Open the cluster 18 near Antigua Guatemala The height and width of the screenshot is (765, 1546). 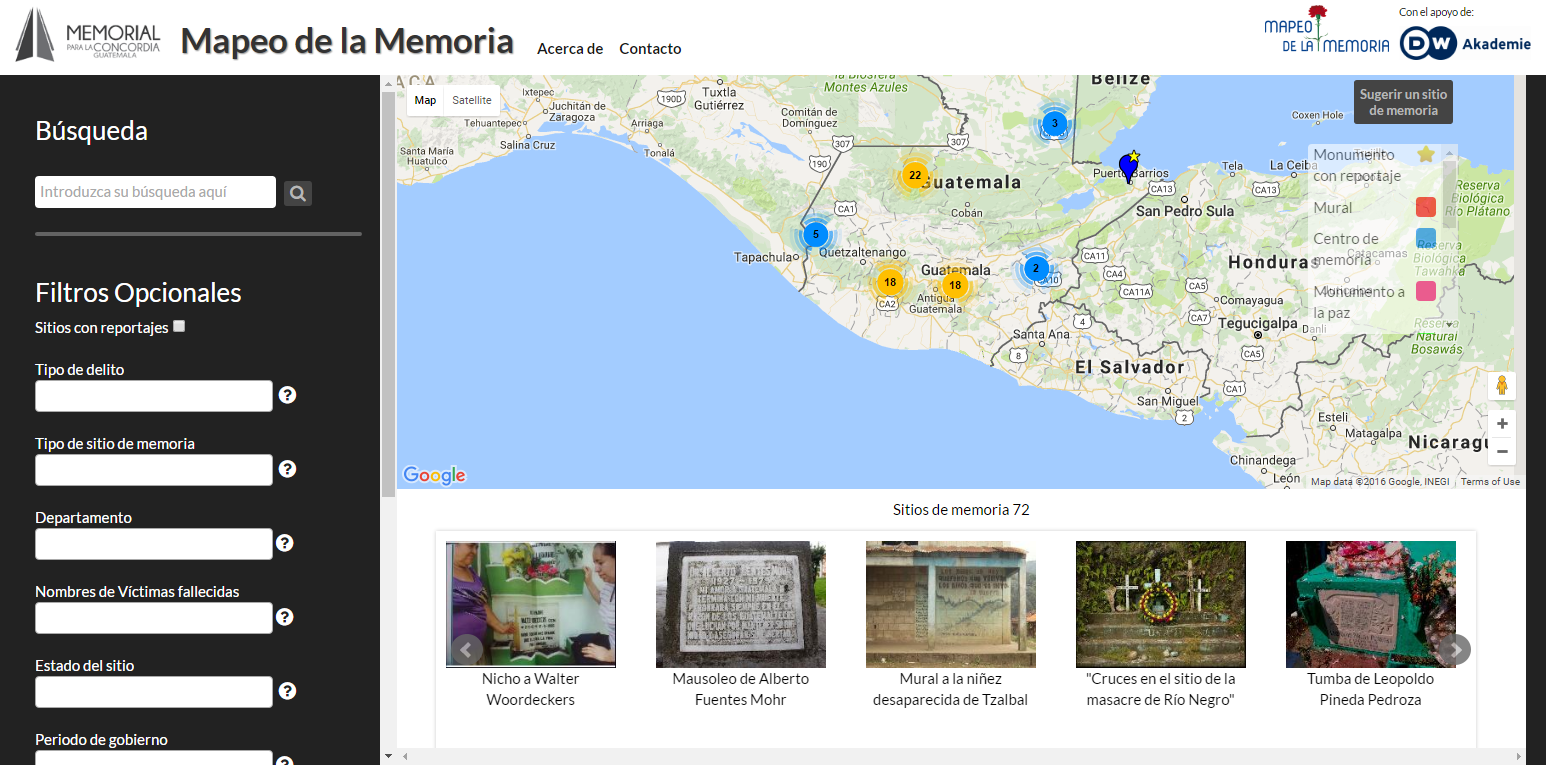(955, 285)
